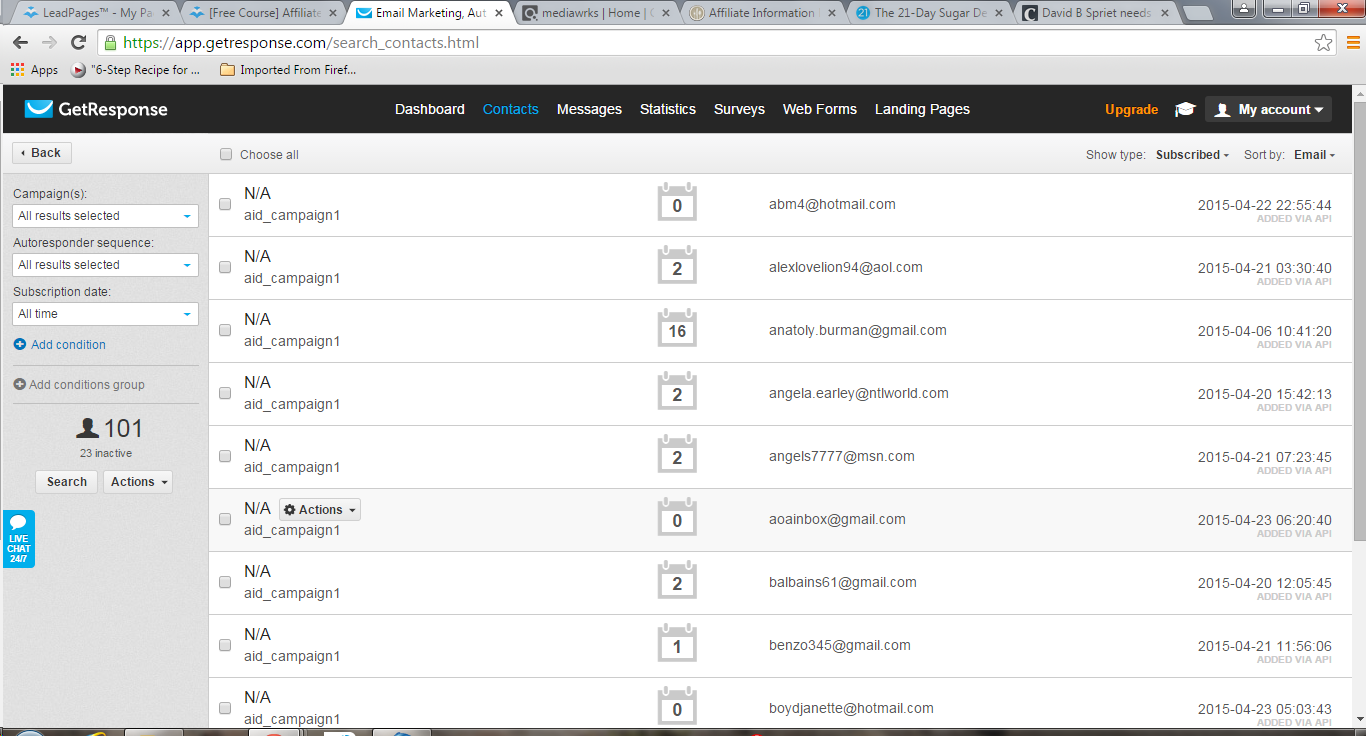Open the Campaign(s) dropdown
The image size is (1366, 736).
(x=105, y=216)
